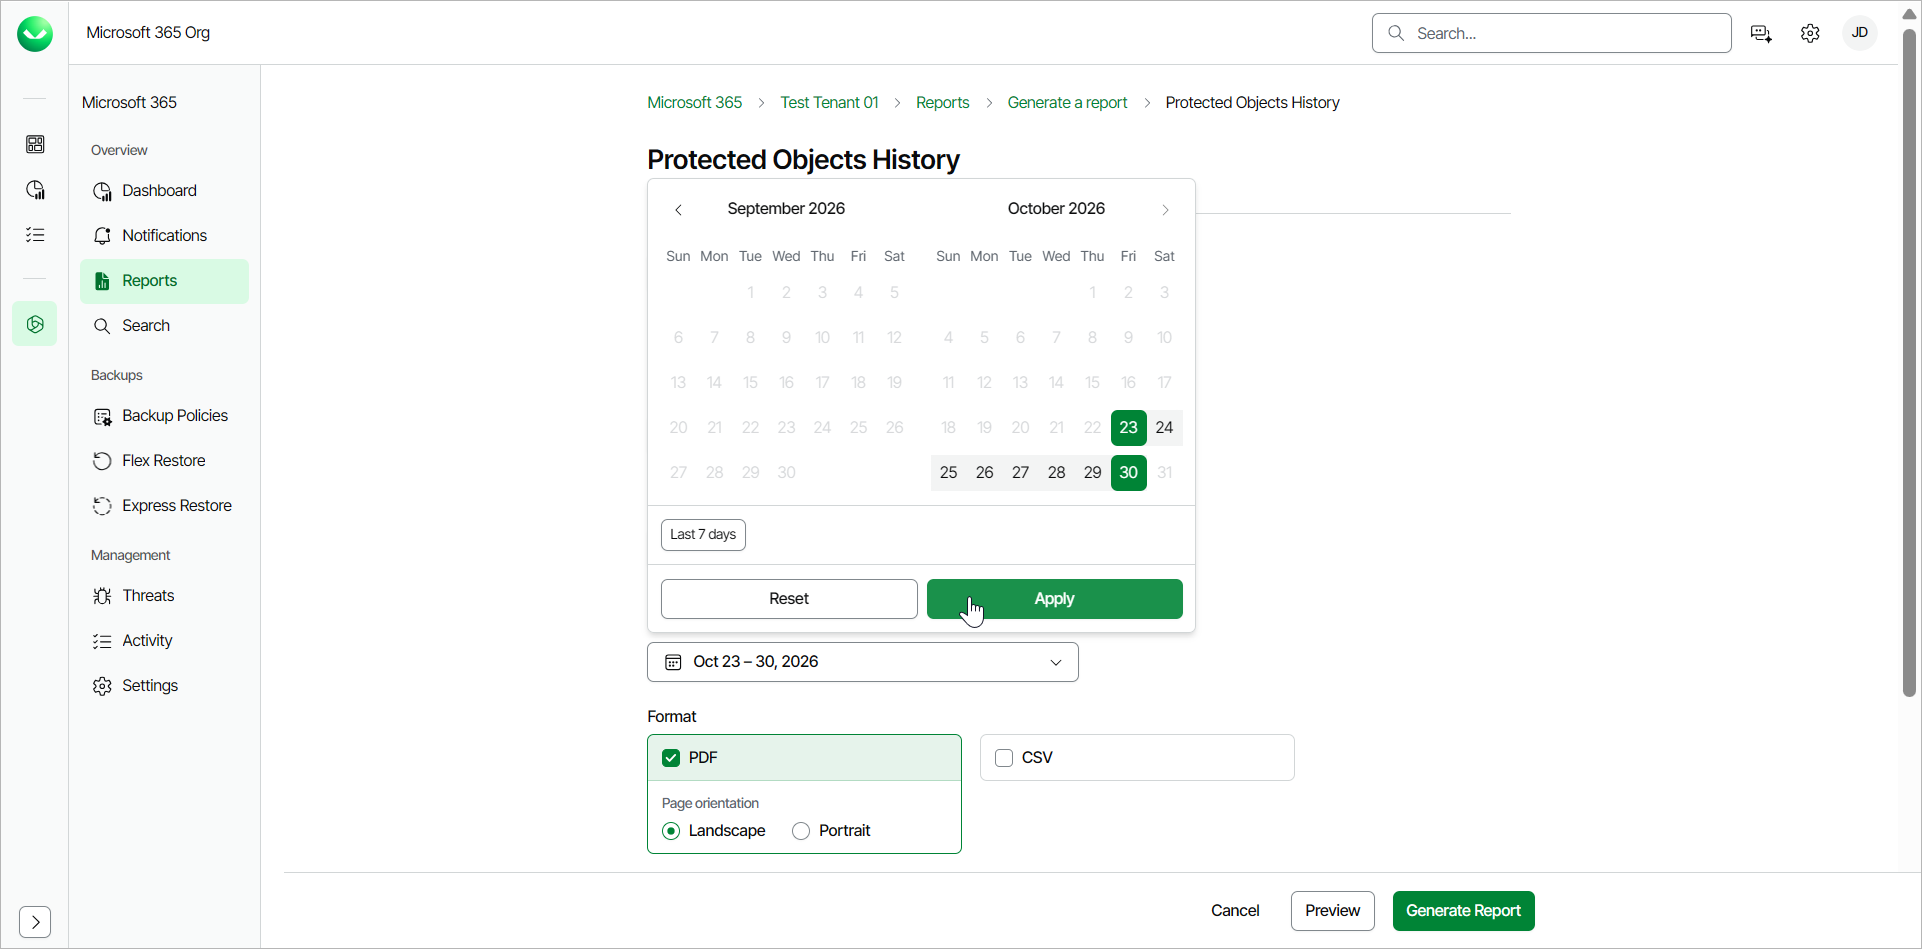Viewport: 1922px width, 949px height.
Task: Open the Oct 23 – 30, 2026 date dropdown
Action: click(863, 662)
